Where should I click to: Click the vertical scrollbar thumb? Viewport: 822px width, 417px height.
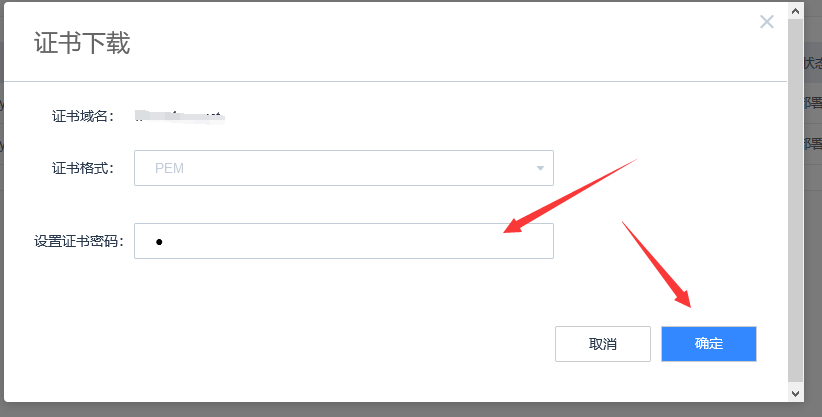pyautogui.click(x=795, y=201)
